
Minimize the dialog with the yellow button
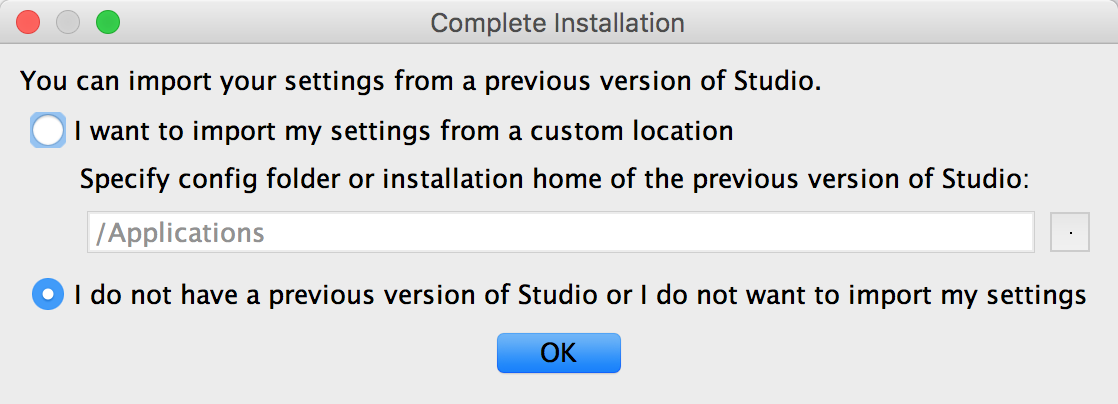point(68,21)
